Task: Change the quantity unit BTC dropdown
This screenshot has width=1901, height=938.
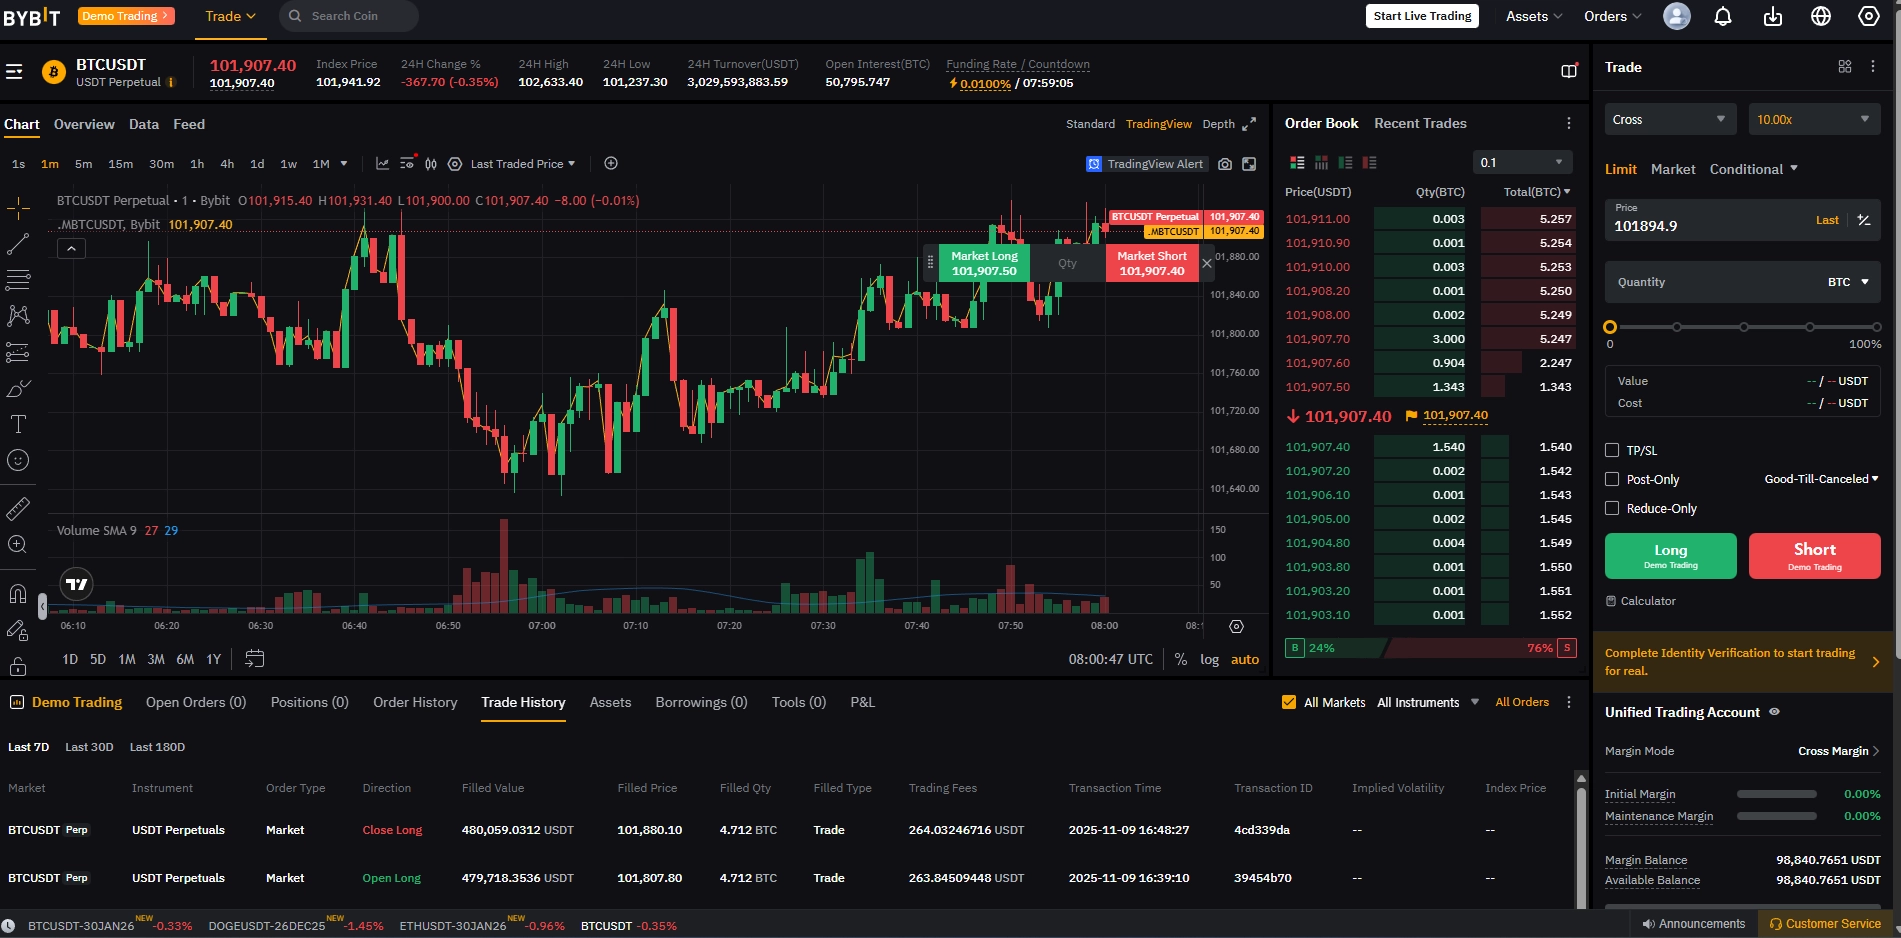Action: [1848, 282]
